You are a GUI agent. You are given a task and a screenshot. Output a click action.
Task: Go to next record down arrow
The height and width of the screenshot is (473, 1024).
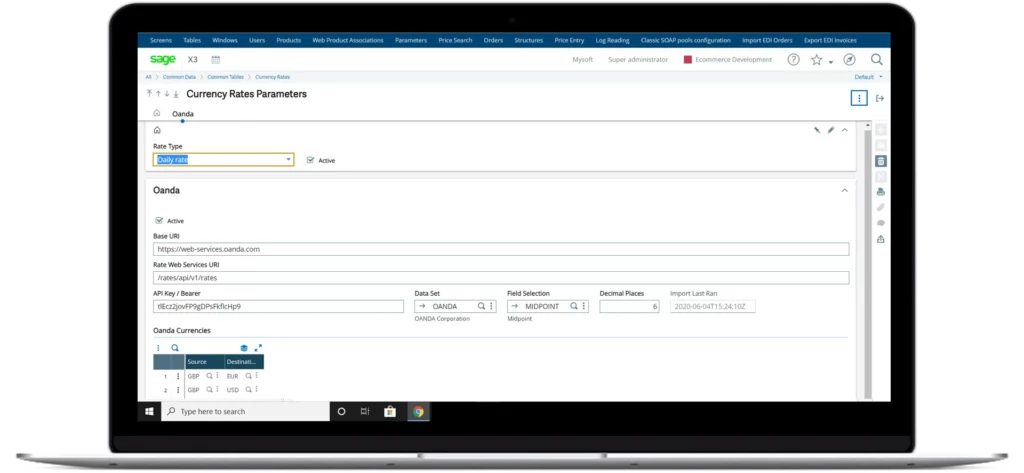point(167,94)
